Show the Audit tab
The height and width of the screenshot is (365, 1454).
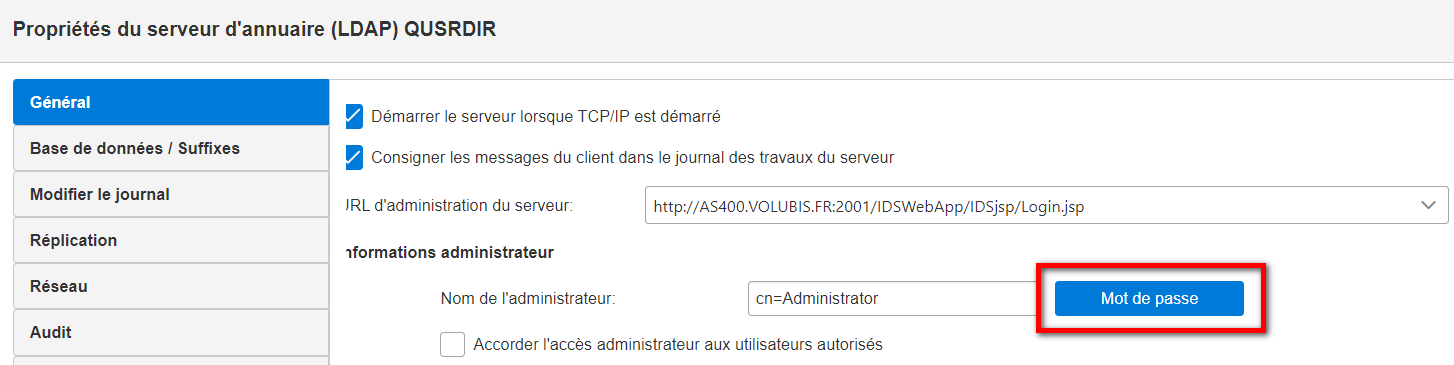[171, 332]
